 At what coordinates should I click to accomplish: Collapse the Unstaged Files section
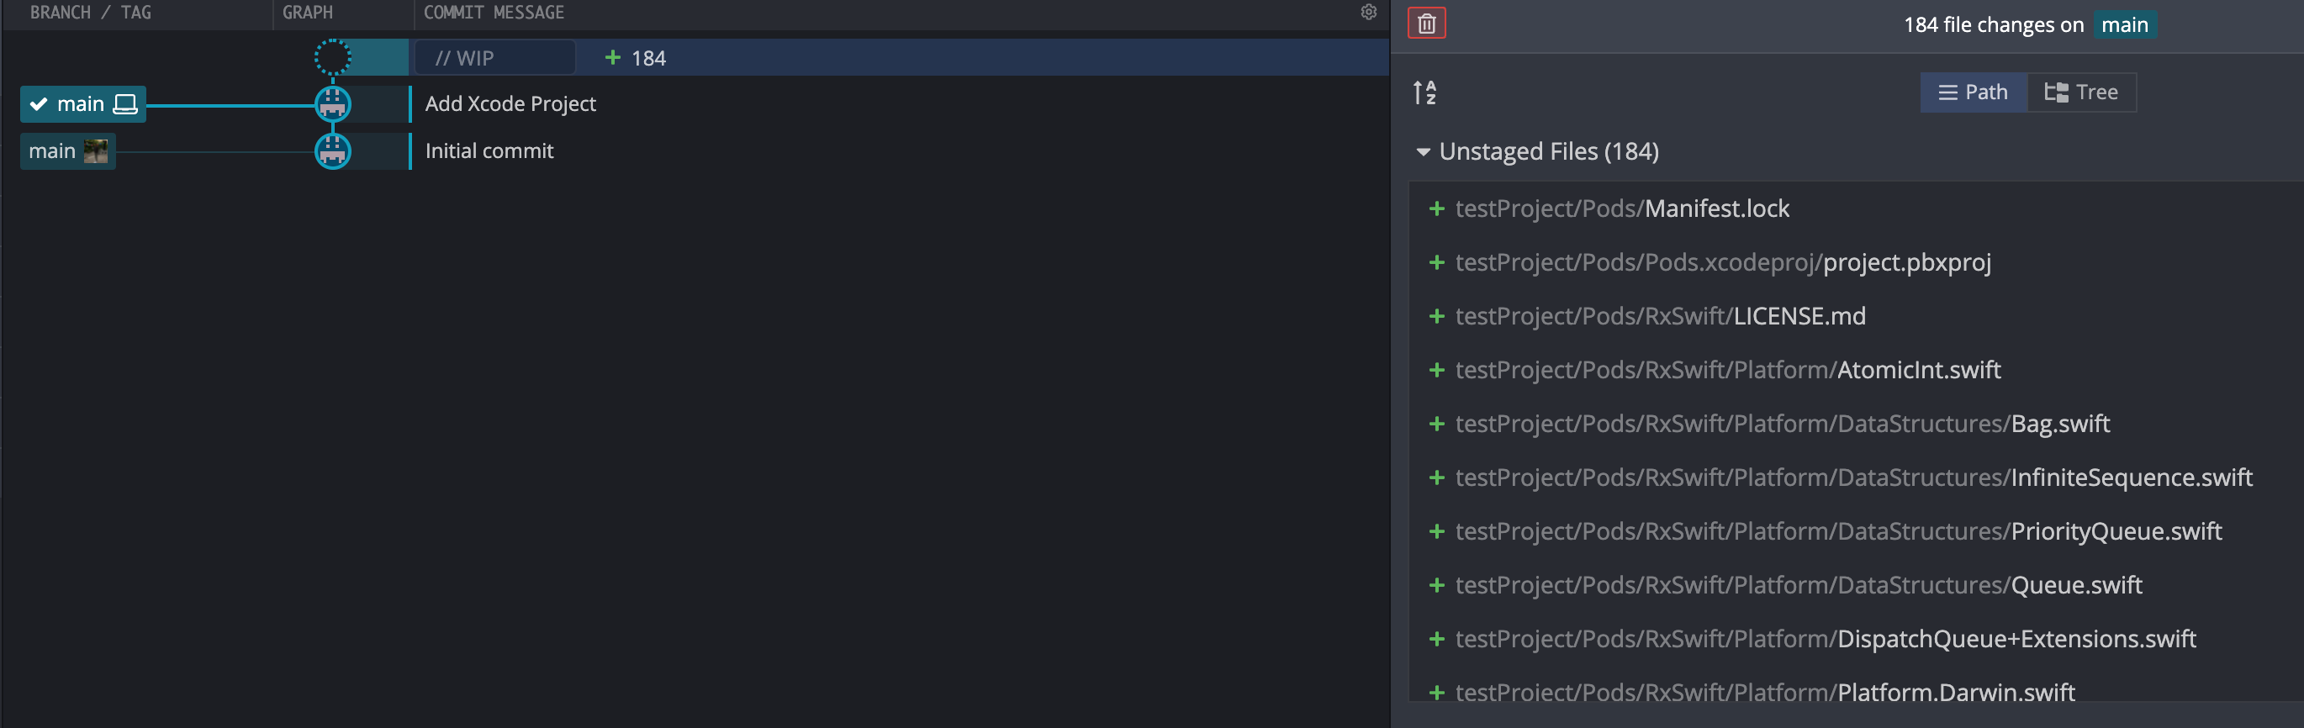coord(1423,152)
